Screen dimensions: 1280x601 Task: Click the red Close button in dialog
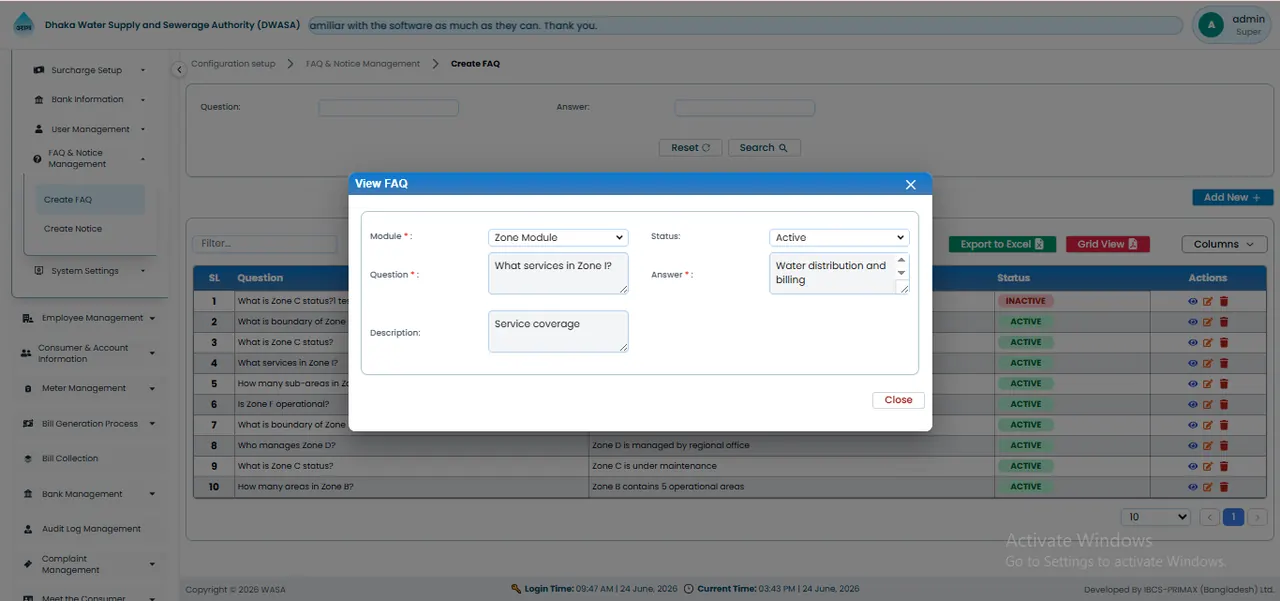[x=898, y=400]
